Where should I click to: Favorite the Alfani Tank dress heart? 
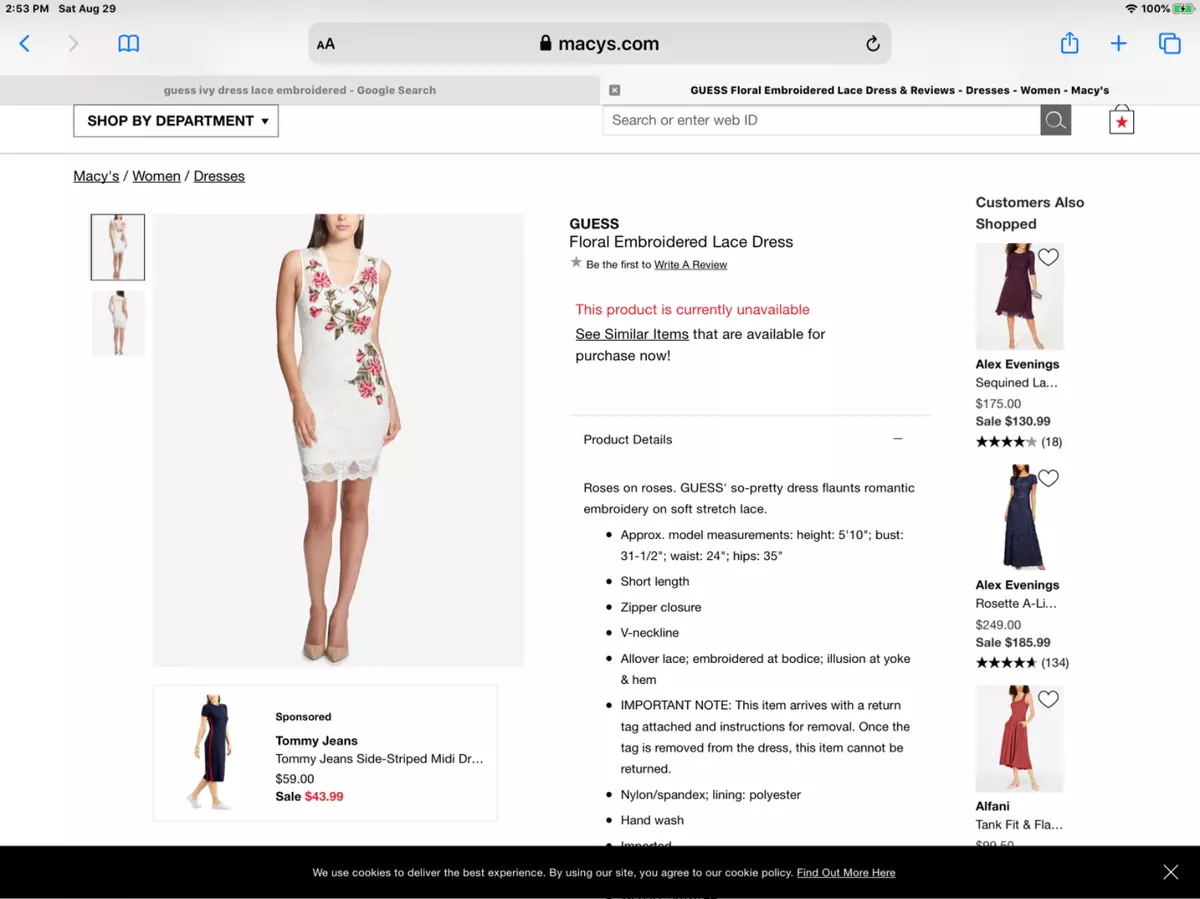coord(1048,699)
